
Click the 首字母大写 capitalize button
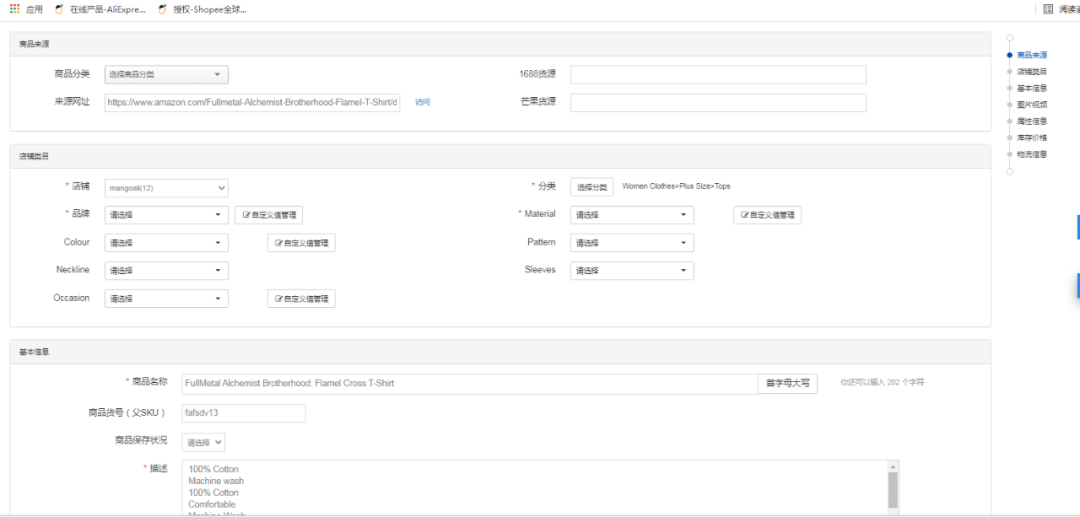(x=787, y=383)
